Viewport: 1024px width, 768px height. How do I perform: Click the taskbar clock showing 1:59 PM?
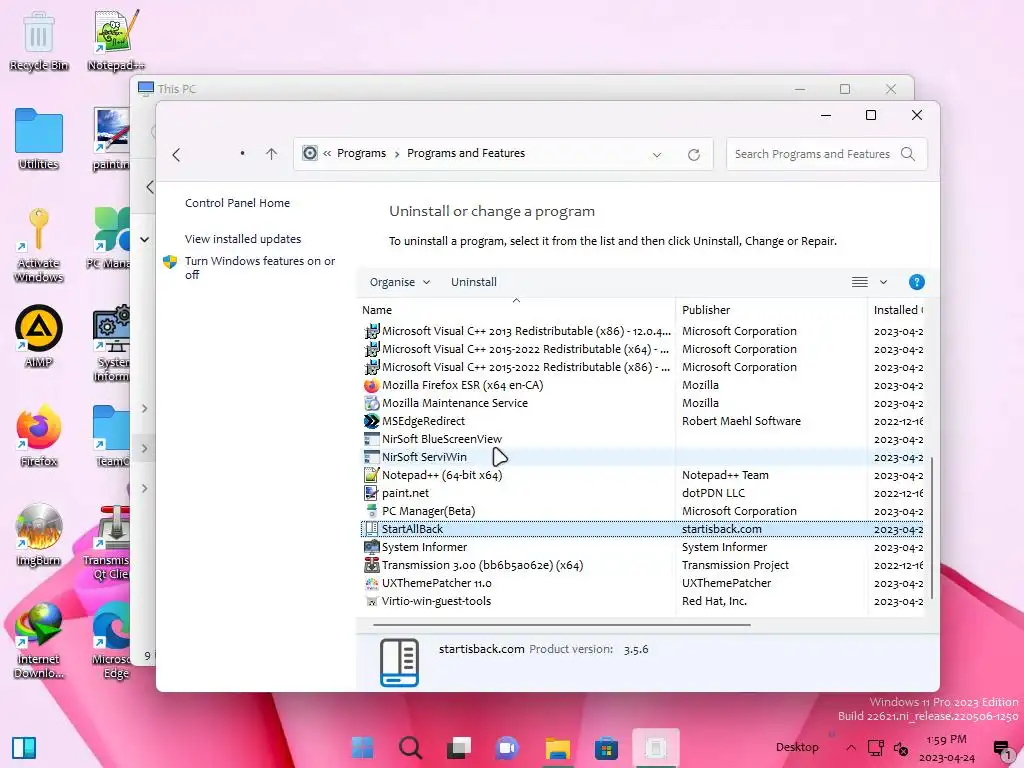tap(946, 748)
